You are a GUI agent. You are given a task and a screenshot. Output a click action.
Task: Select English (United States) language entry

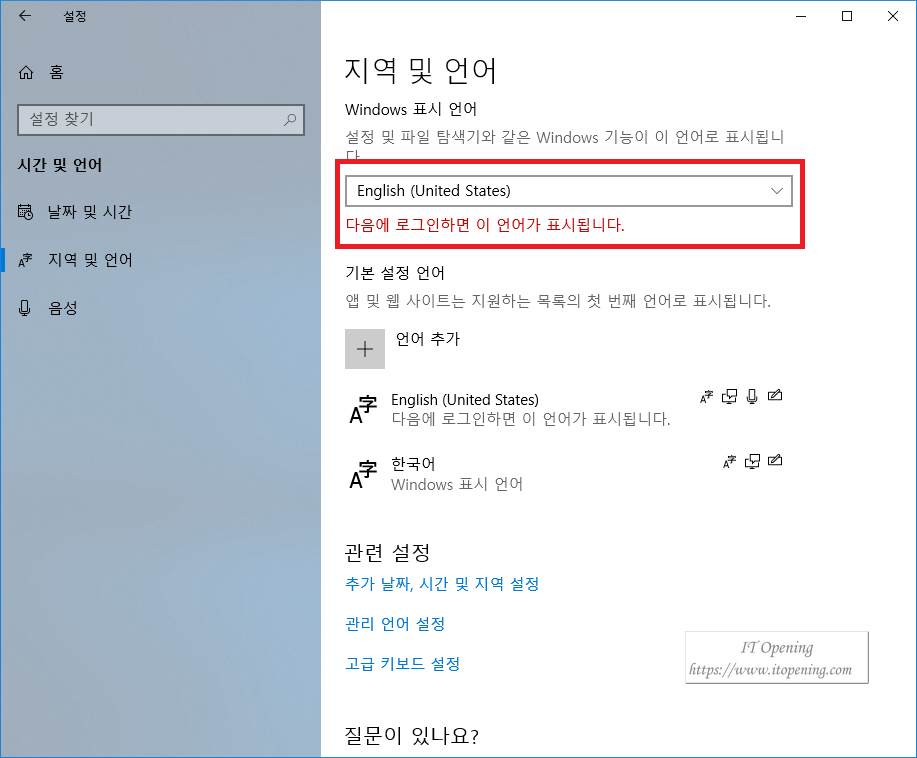566,409
